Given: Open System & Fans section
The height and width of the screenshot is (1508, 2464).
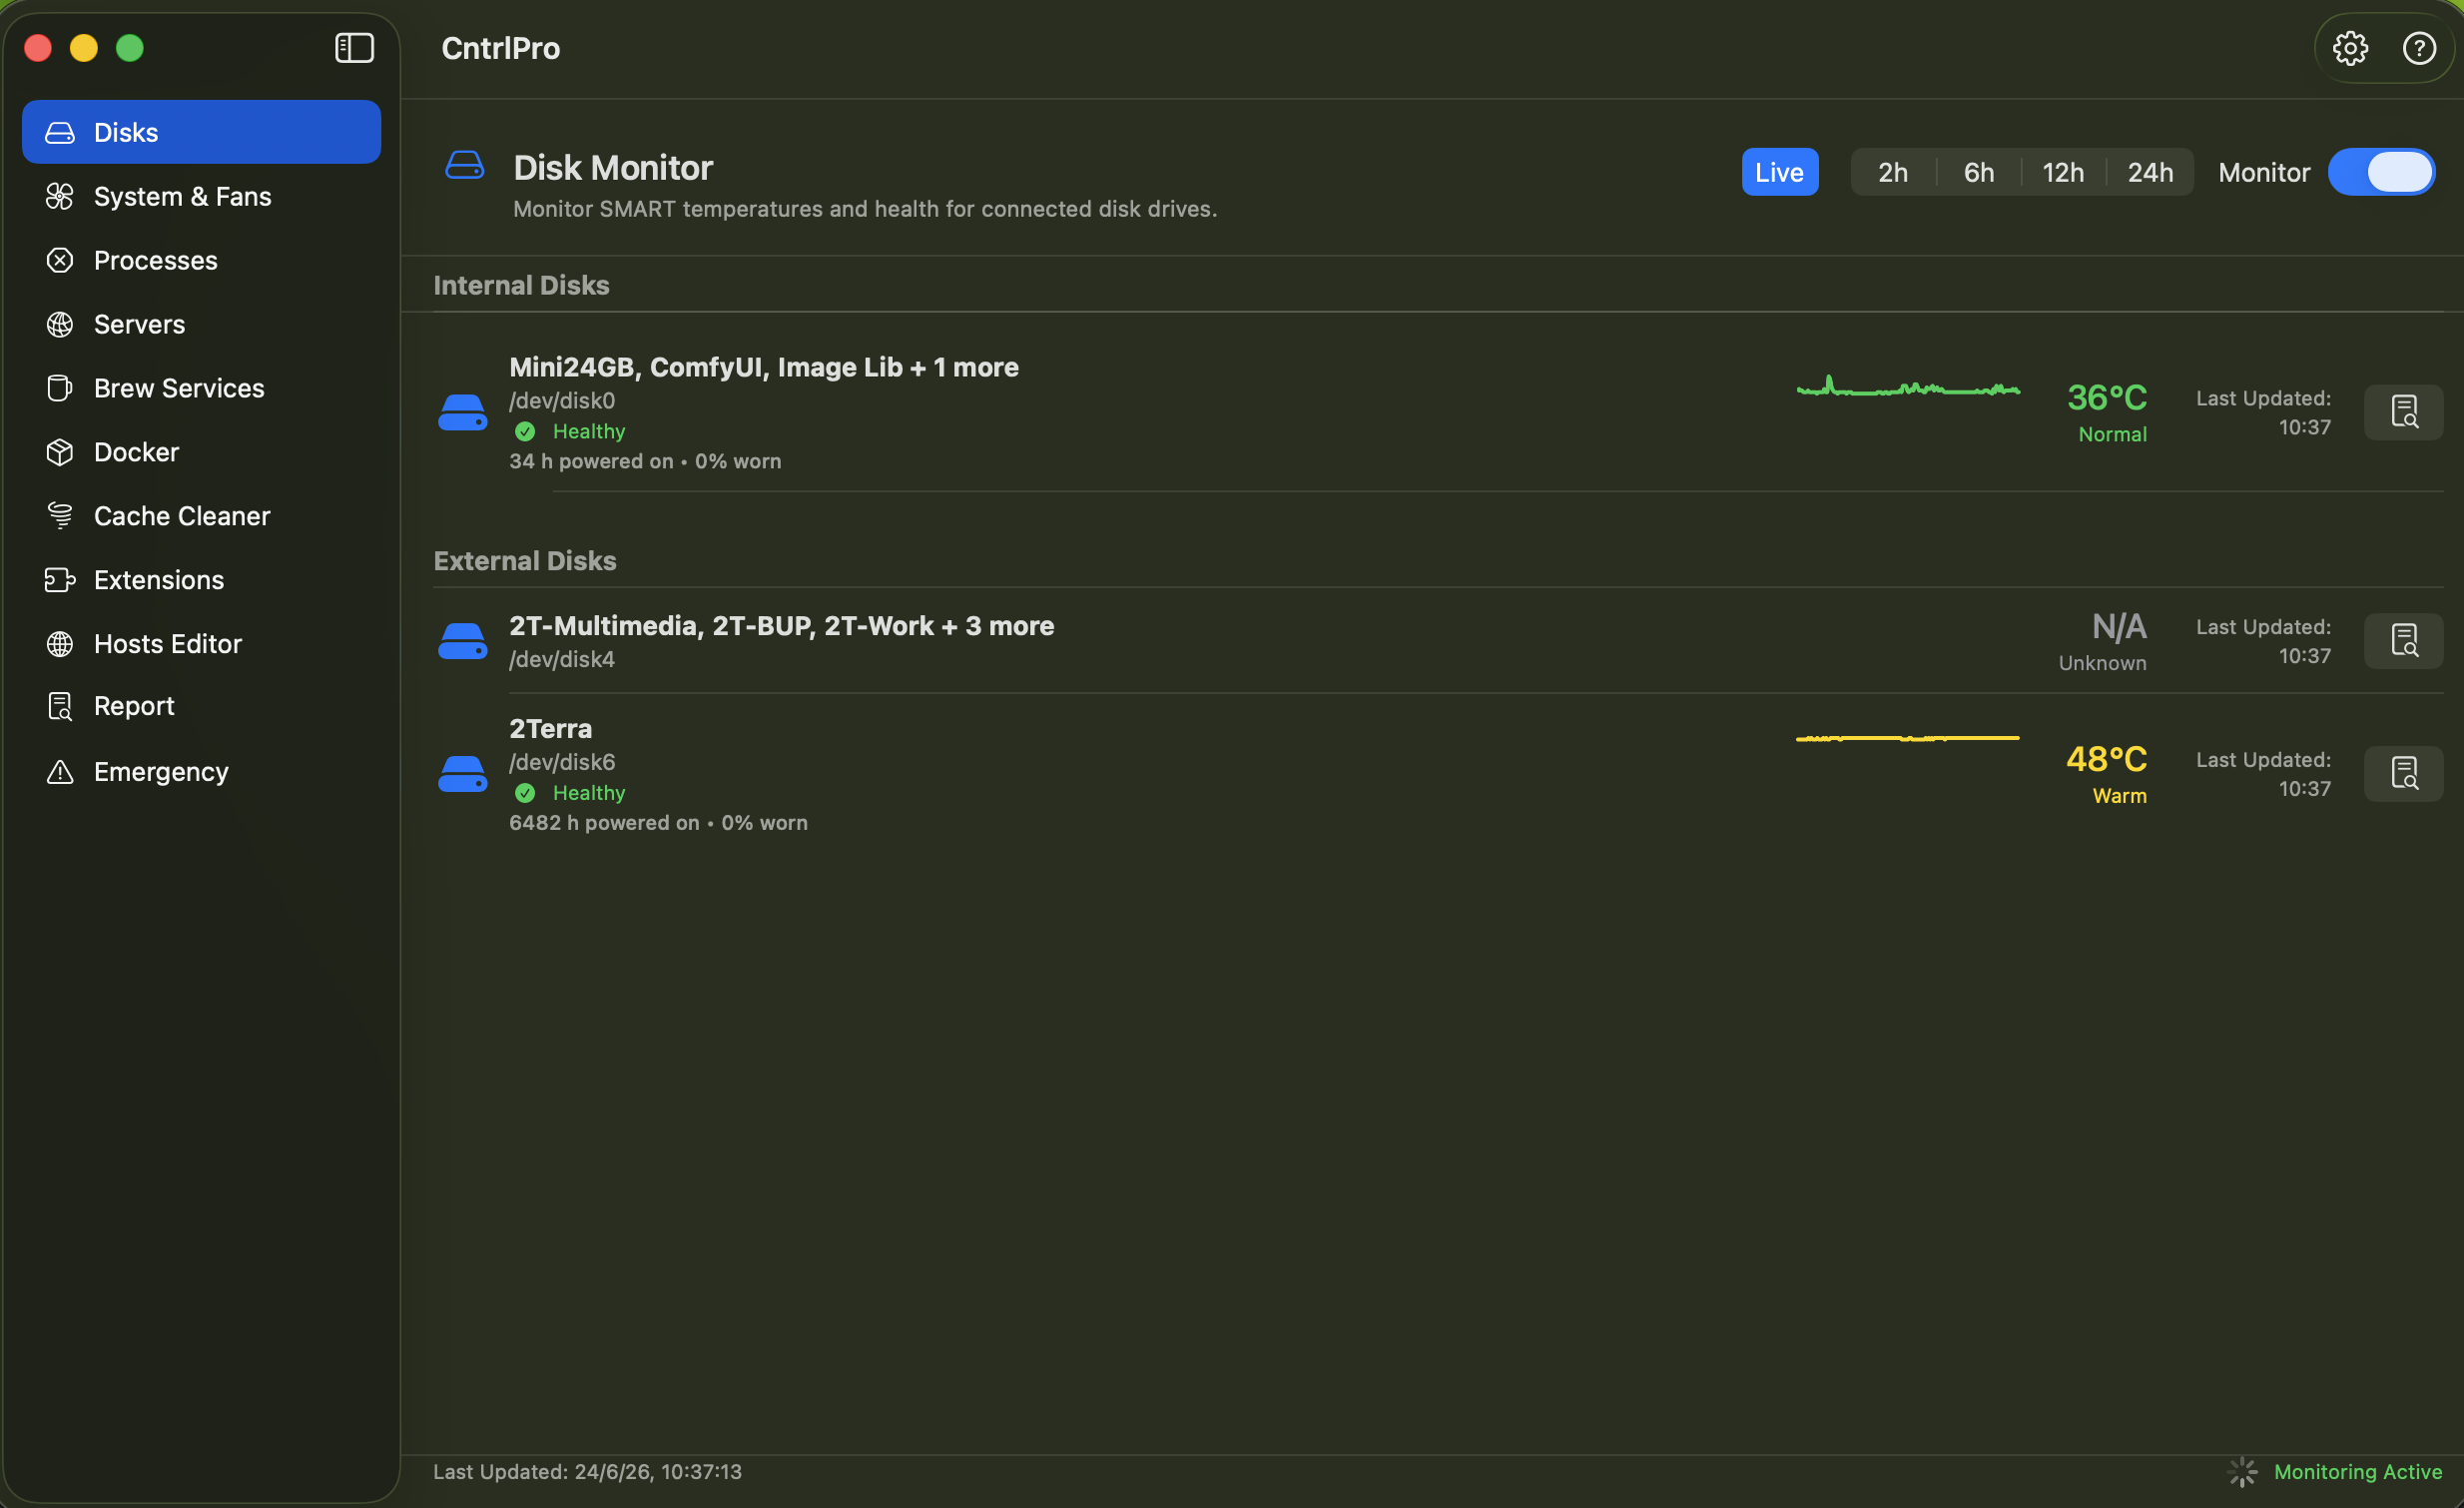Looking at the screenshot, I should point(201,196).
